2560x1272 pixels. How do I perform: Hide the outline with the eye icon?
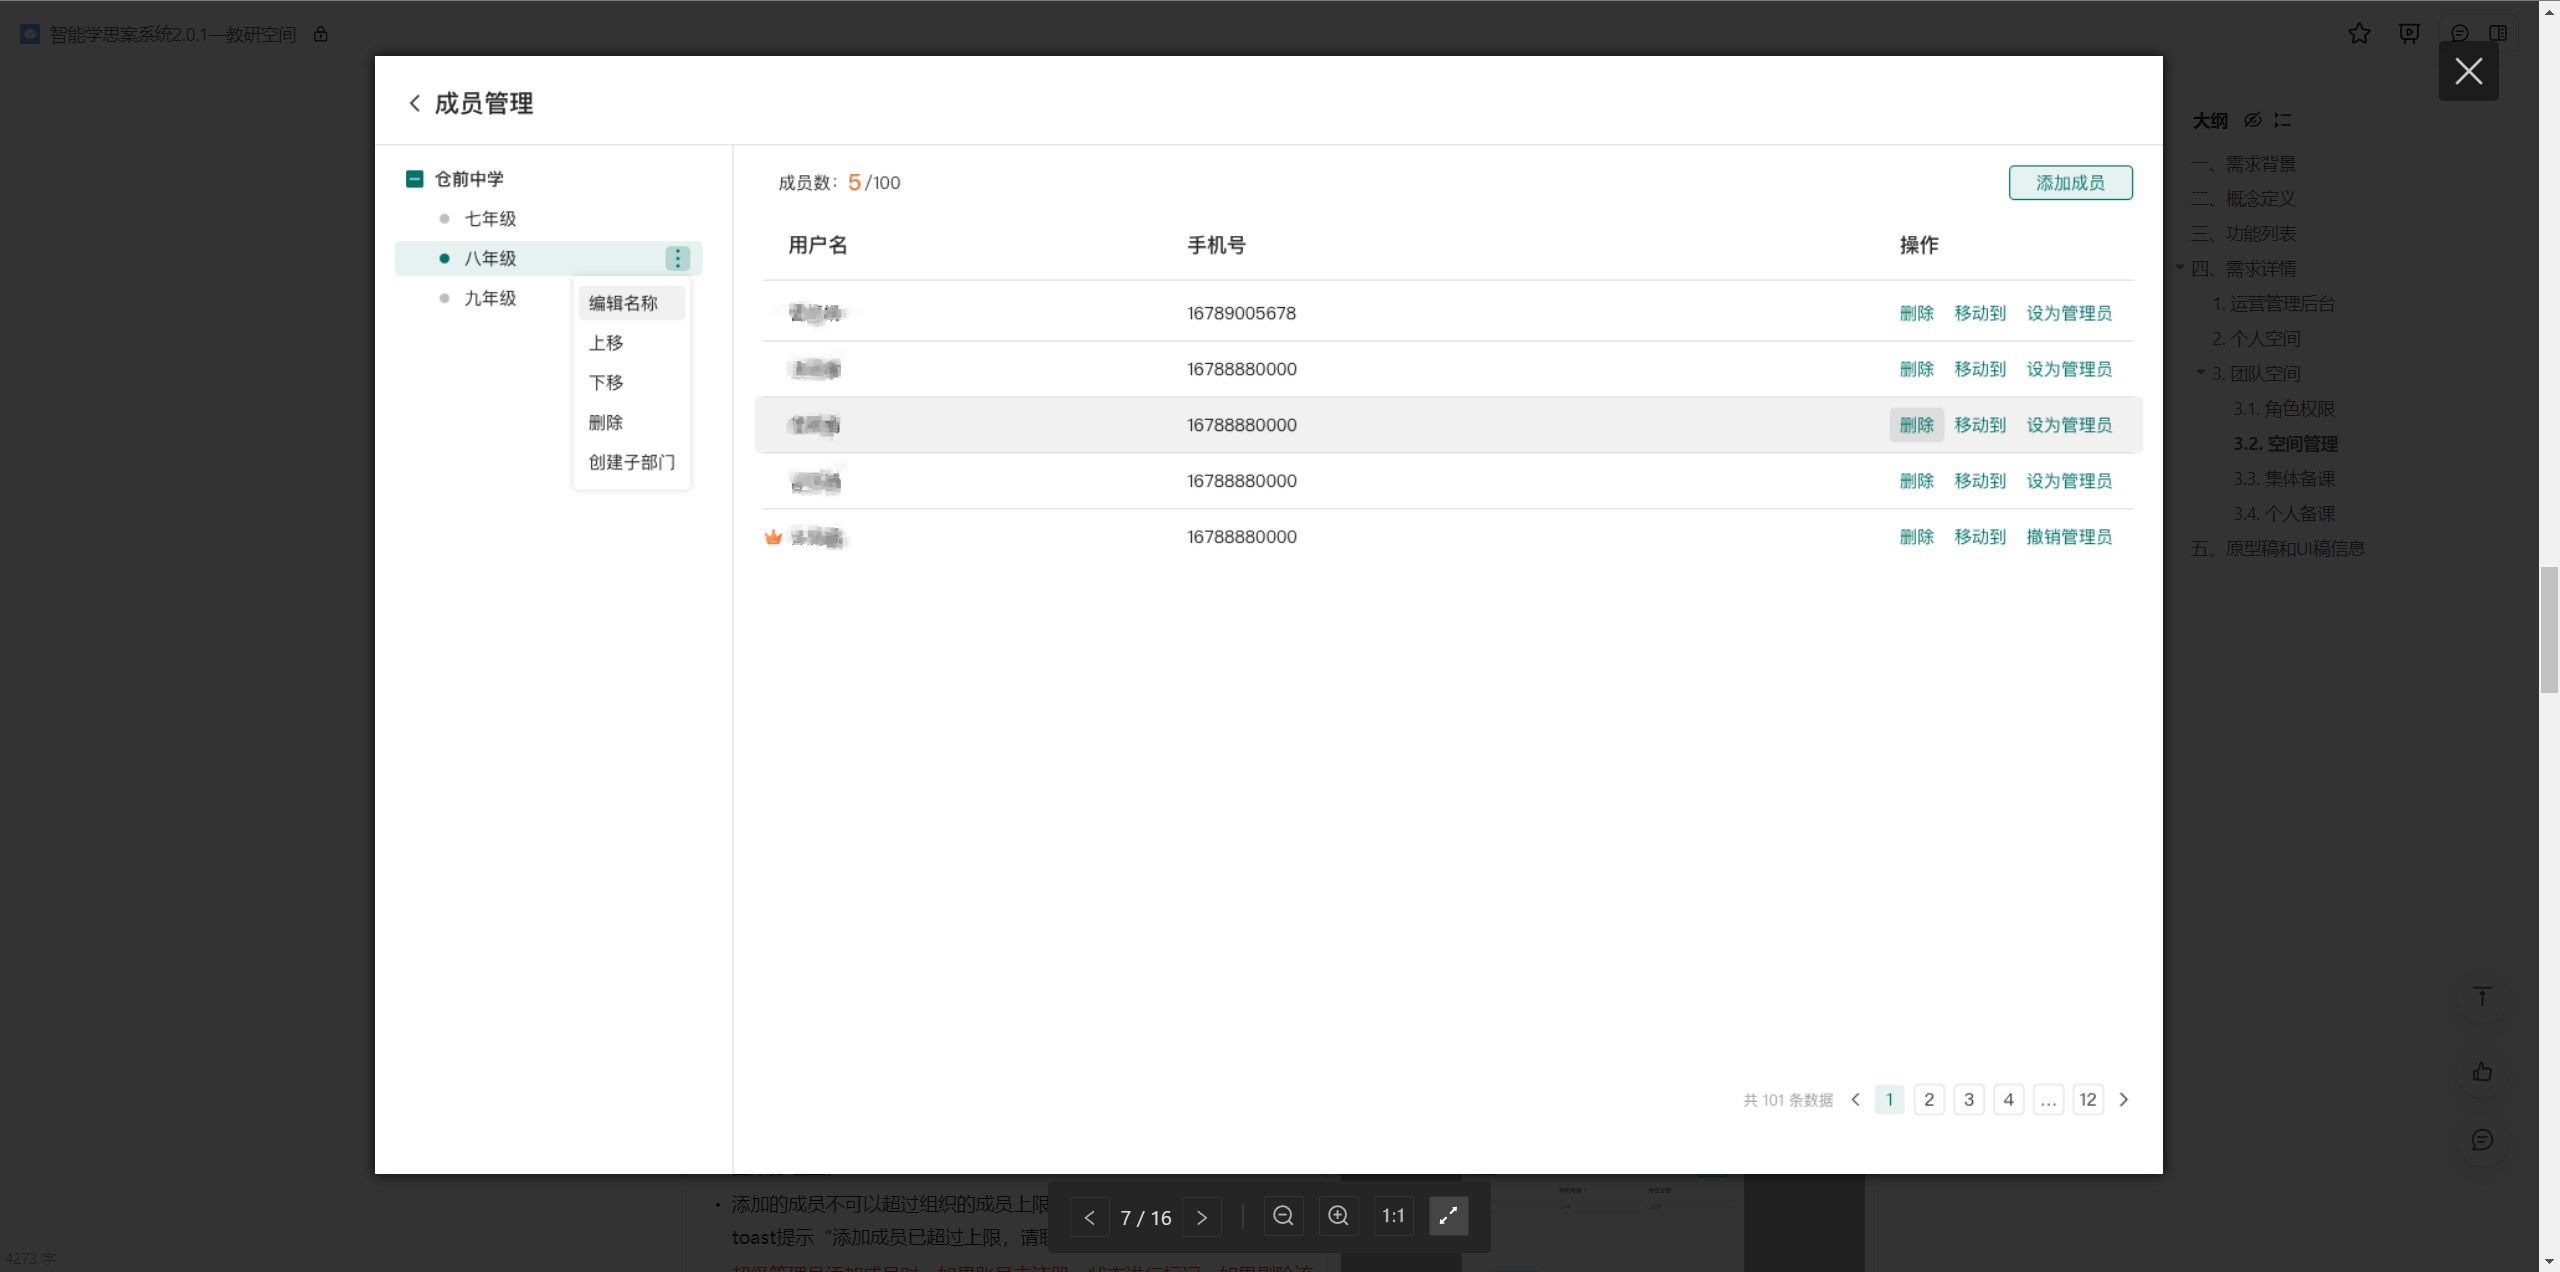point(2252,120)
